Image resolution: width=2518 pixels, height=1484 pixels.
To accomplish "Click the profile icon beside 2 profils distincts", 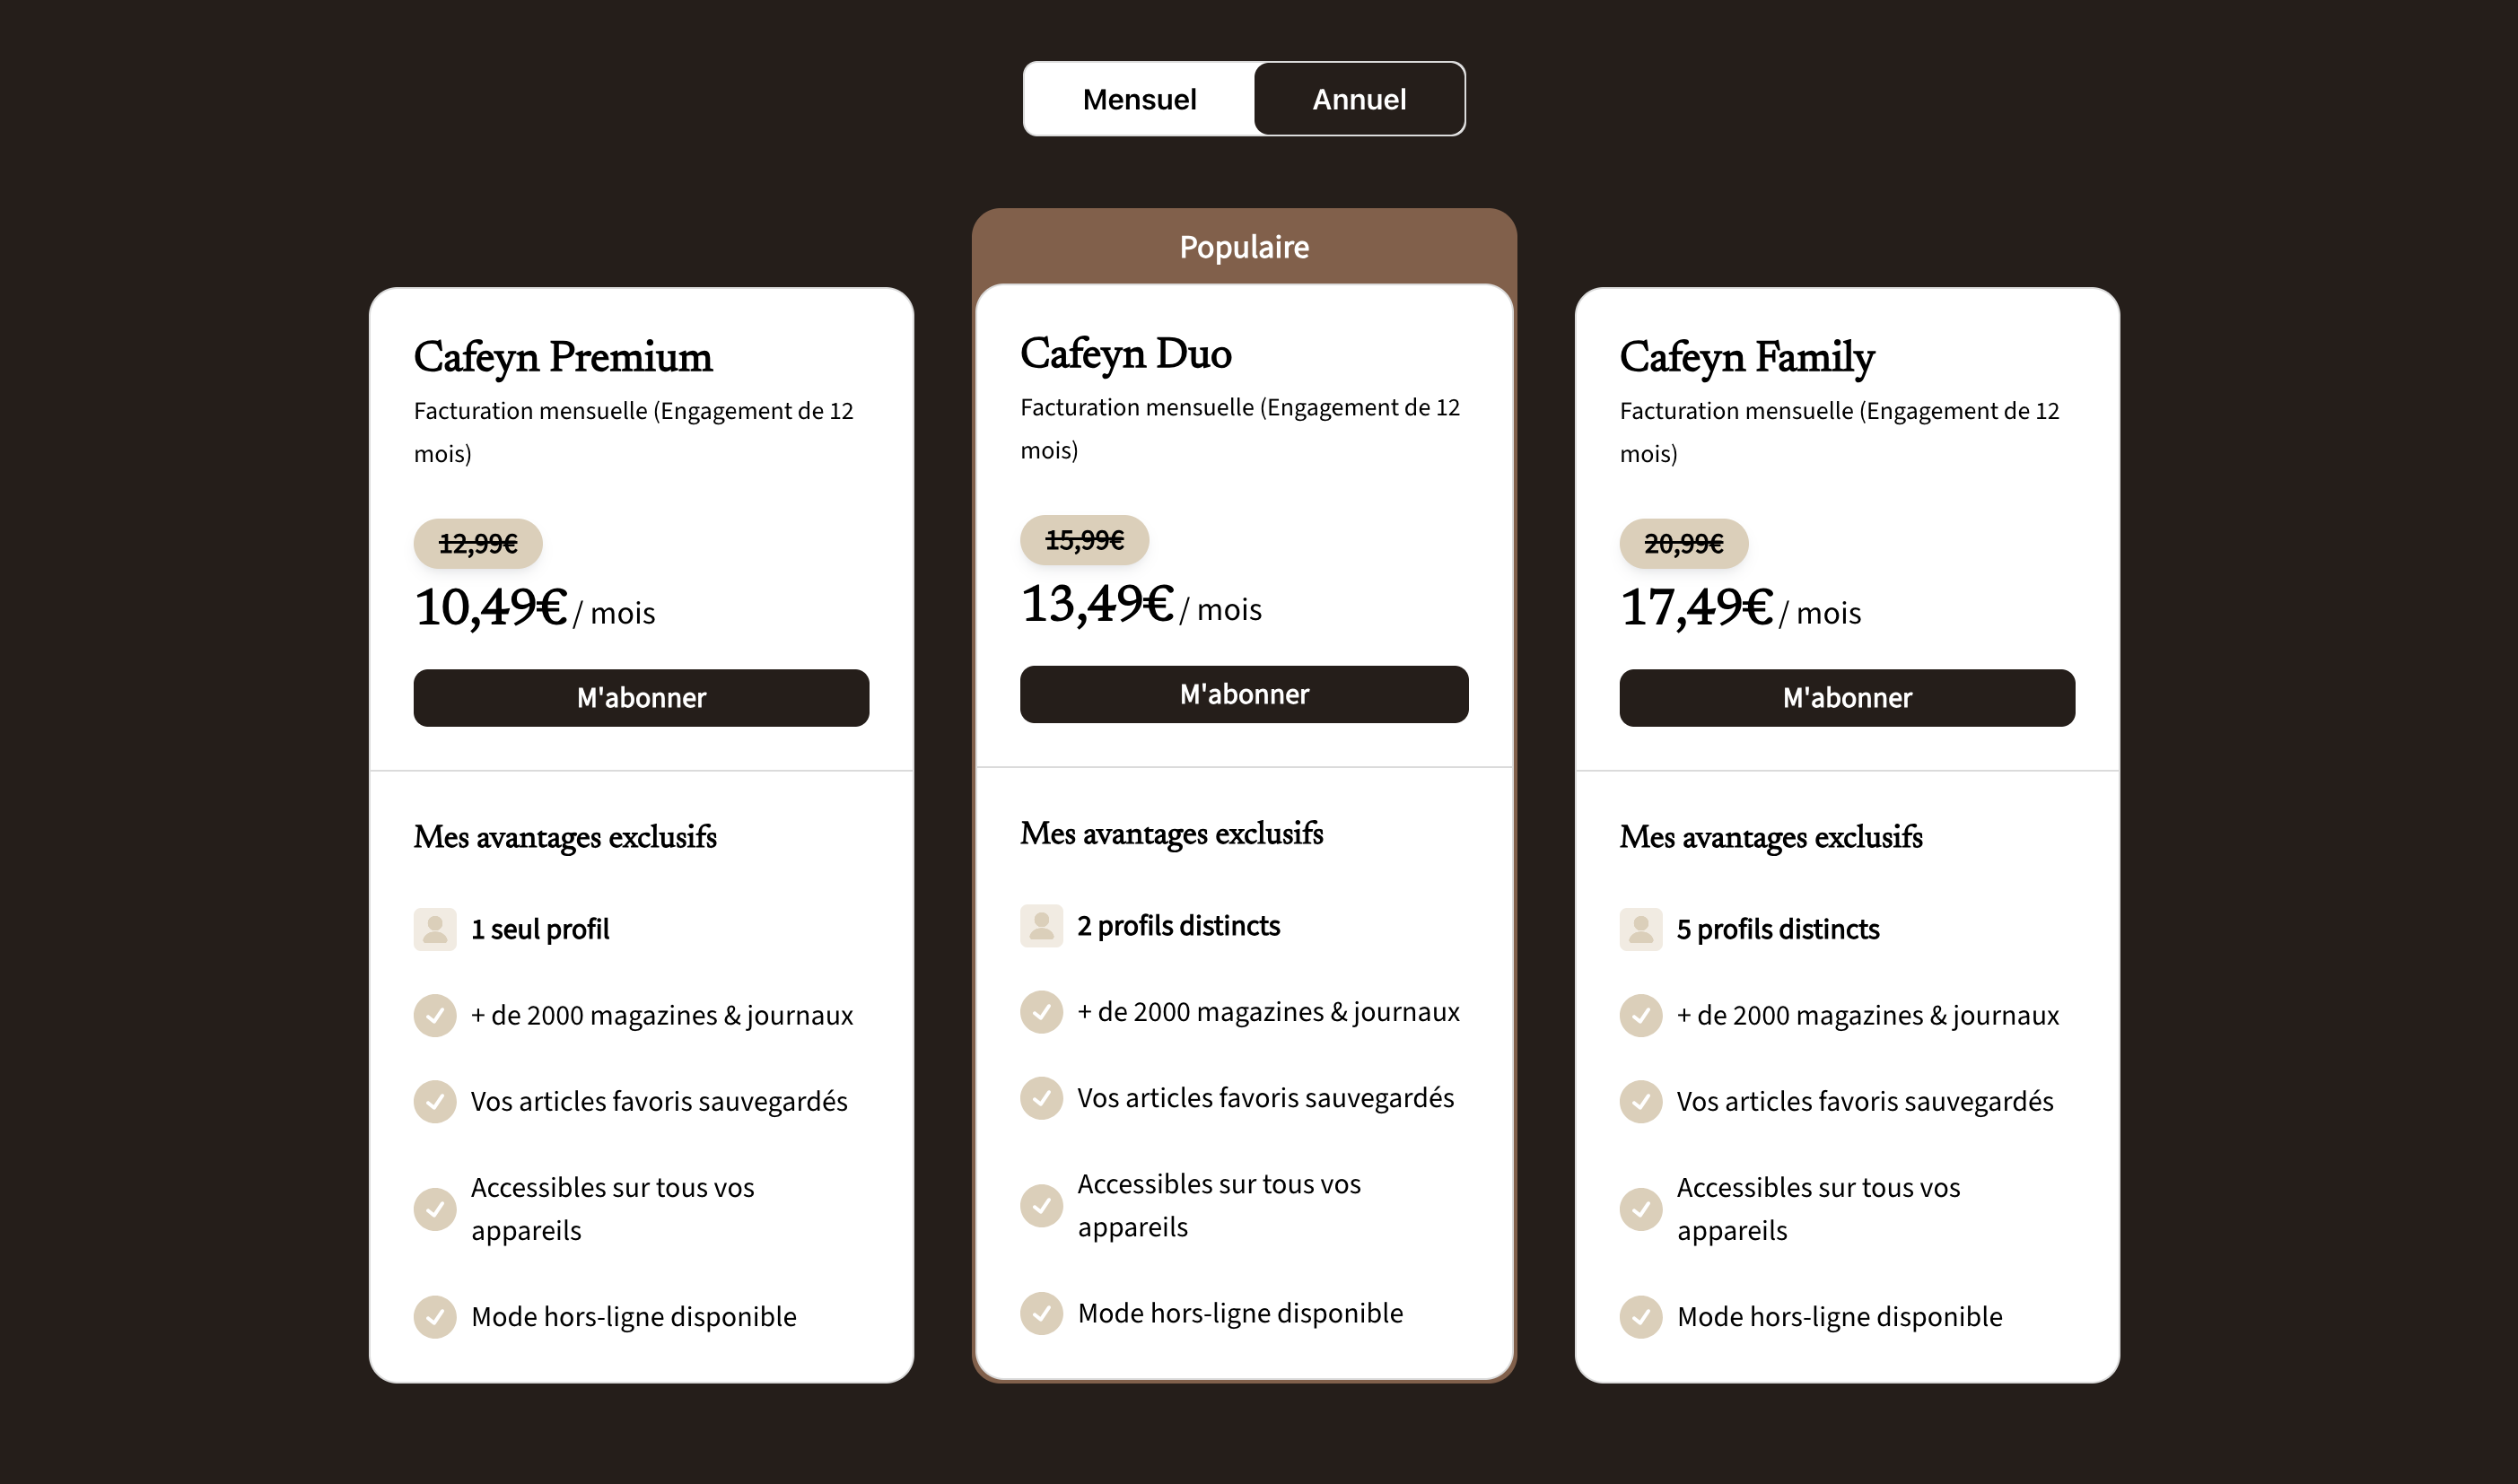I will [x=1041, y=925].
